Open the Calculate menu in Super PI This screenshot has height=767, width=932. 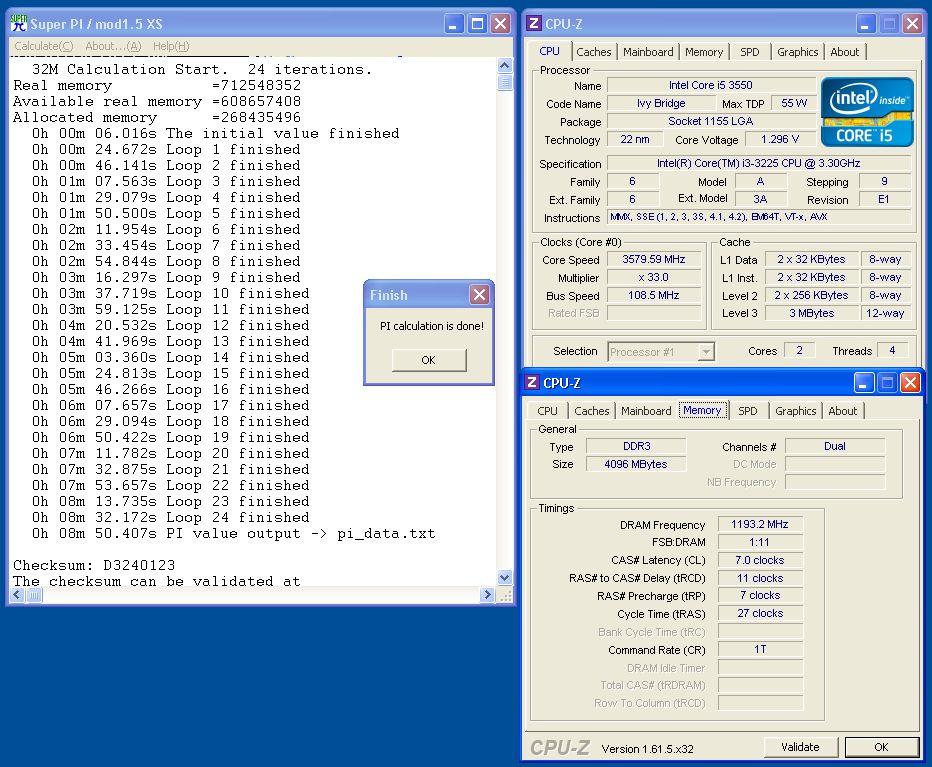43,46
